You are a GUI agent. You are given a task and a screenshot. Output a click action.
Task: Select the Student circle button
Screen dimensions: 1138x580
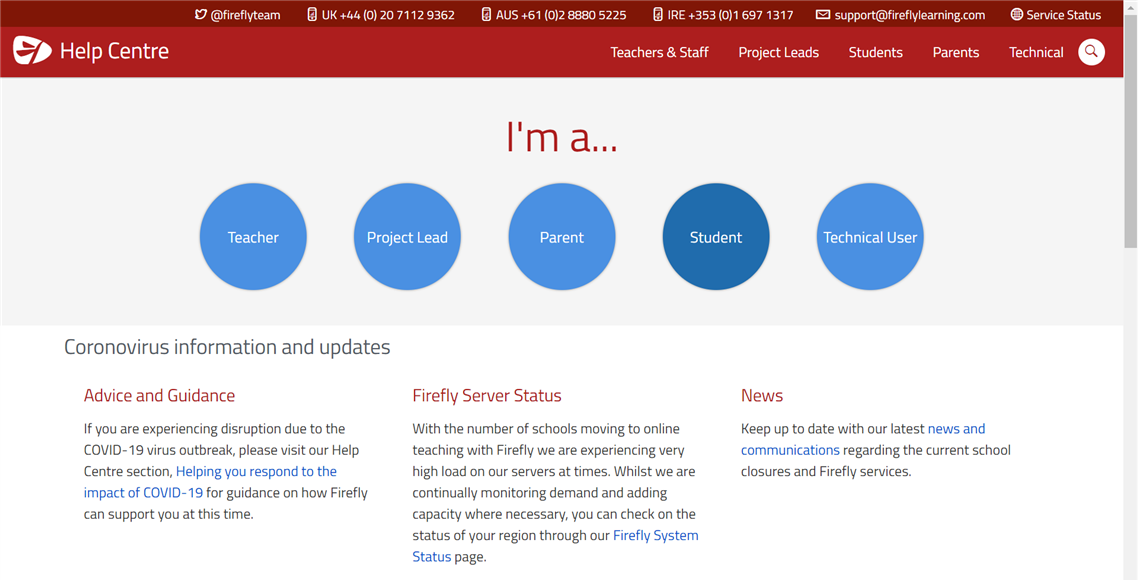click(716, 237)
